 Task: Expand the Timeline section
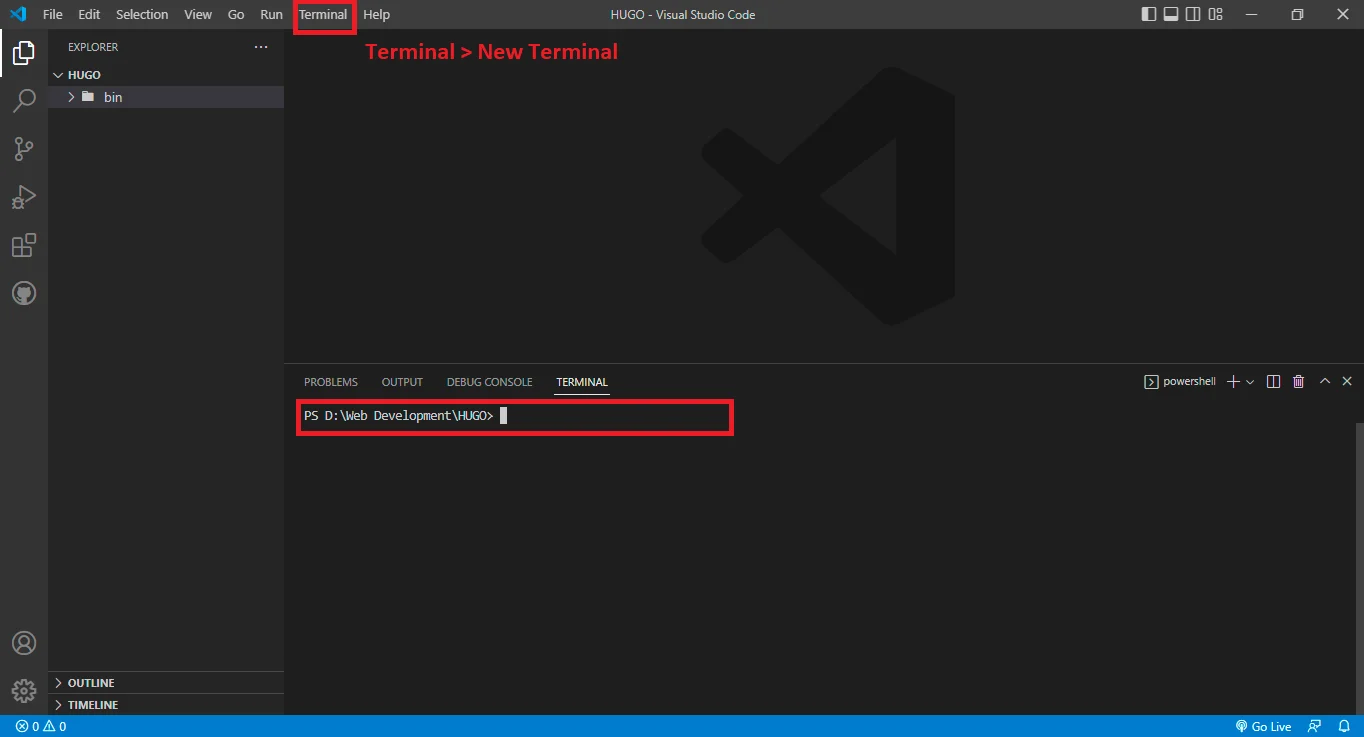(166, 705)
